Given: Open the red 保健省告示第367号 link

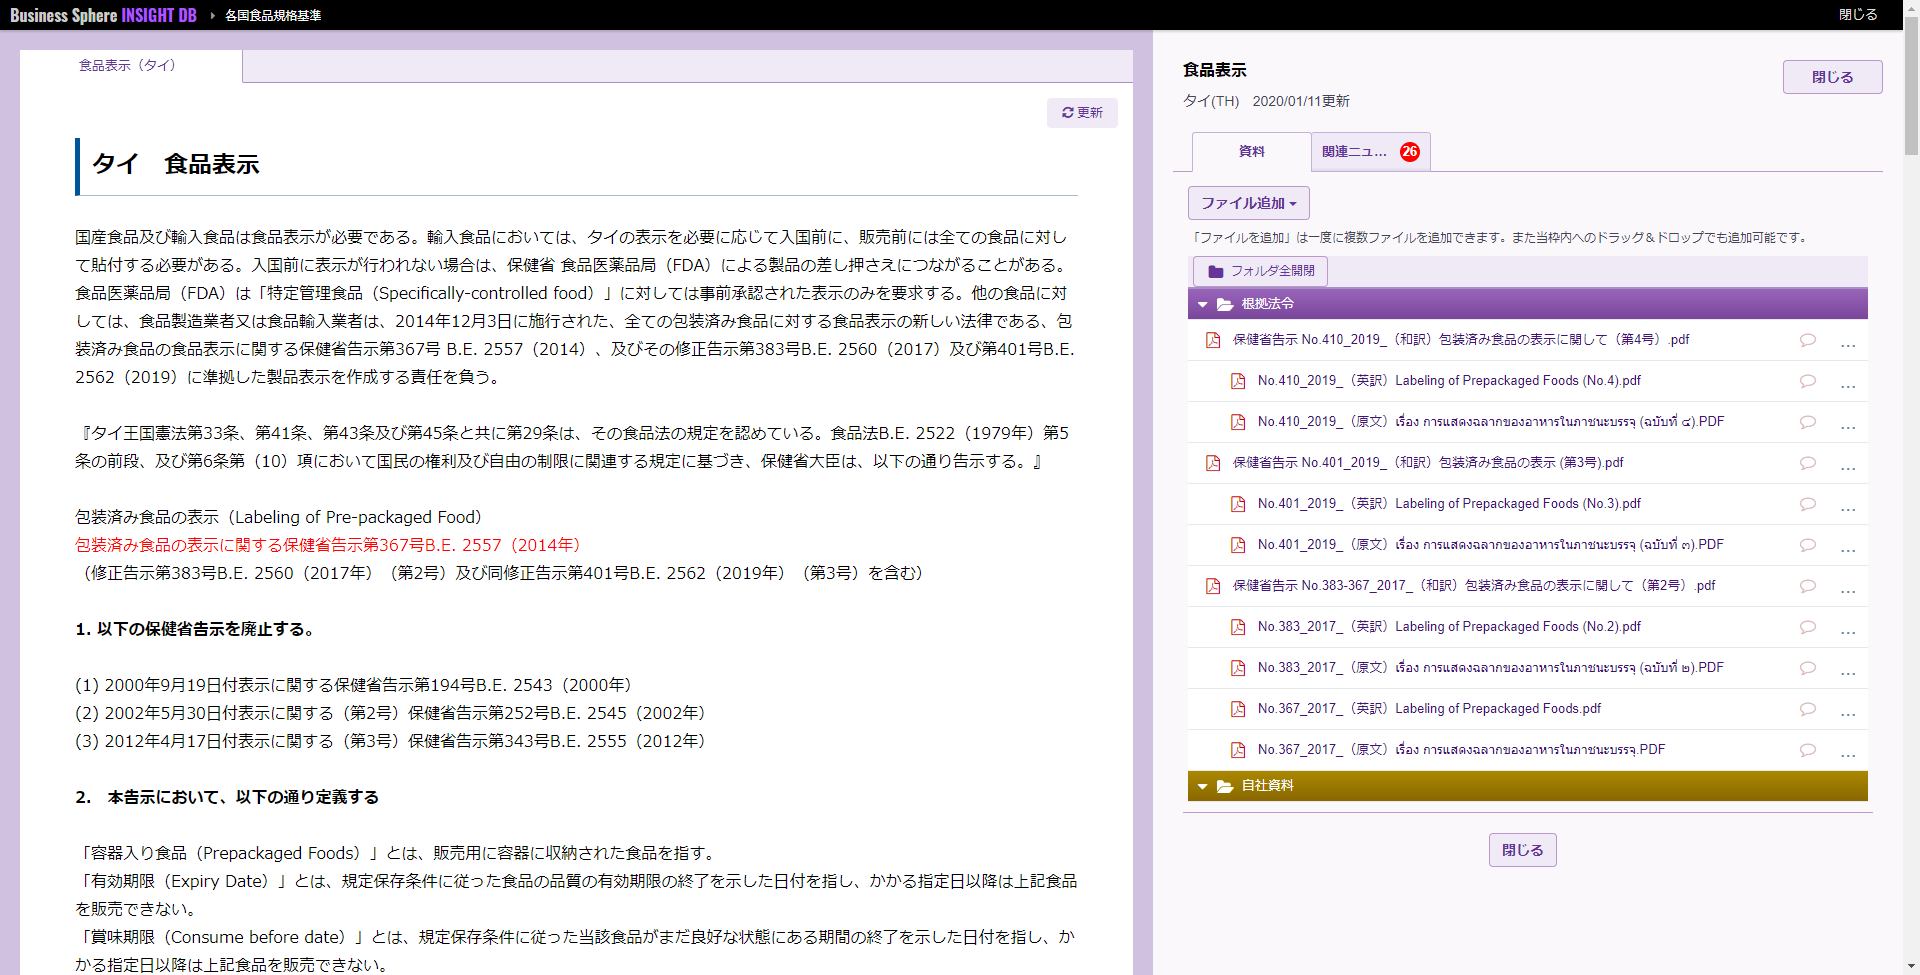Looking at the screenshot, I should (328, 545).
